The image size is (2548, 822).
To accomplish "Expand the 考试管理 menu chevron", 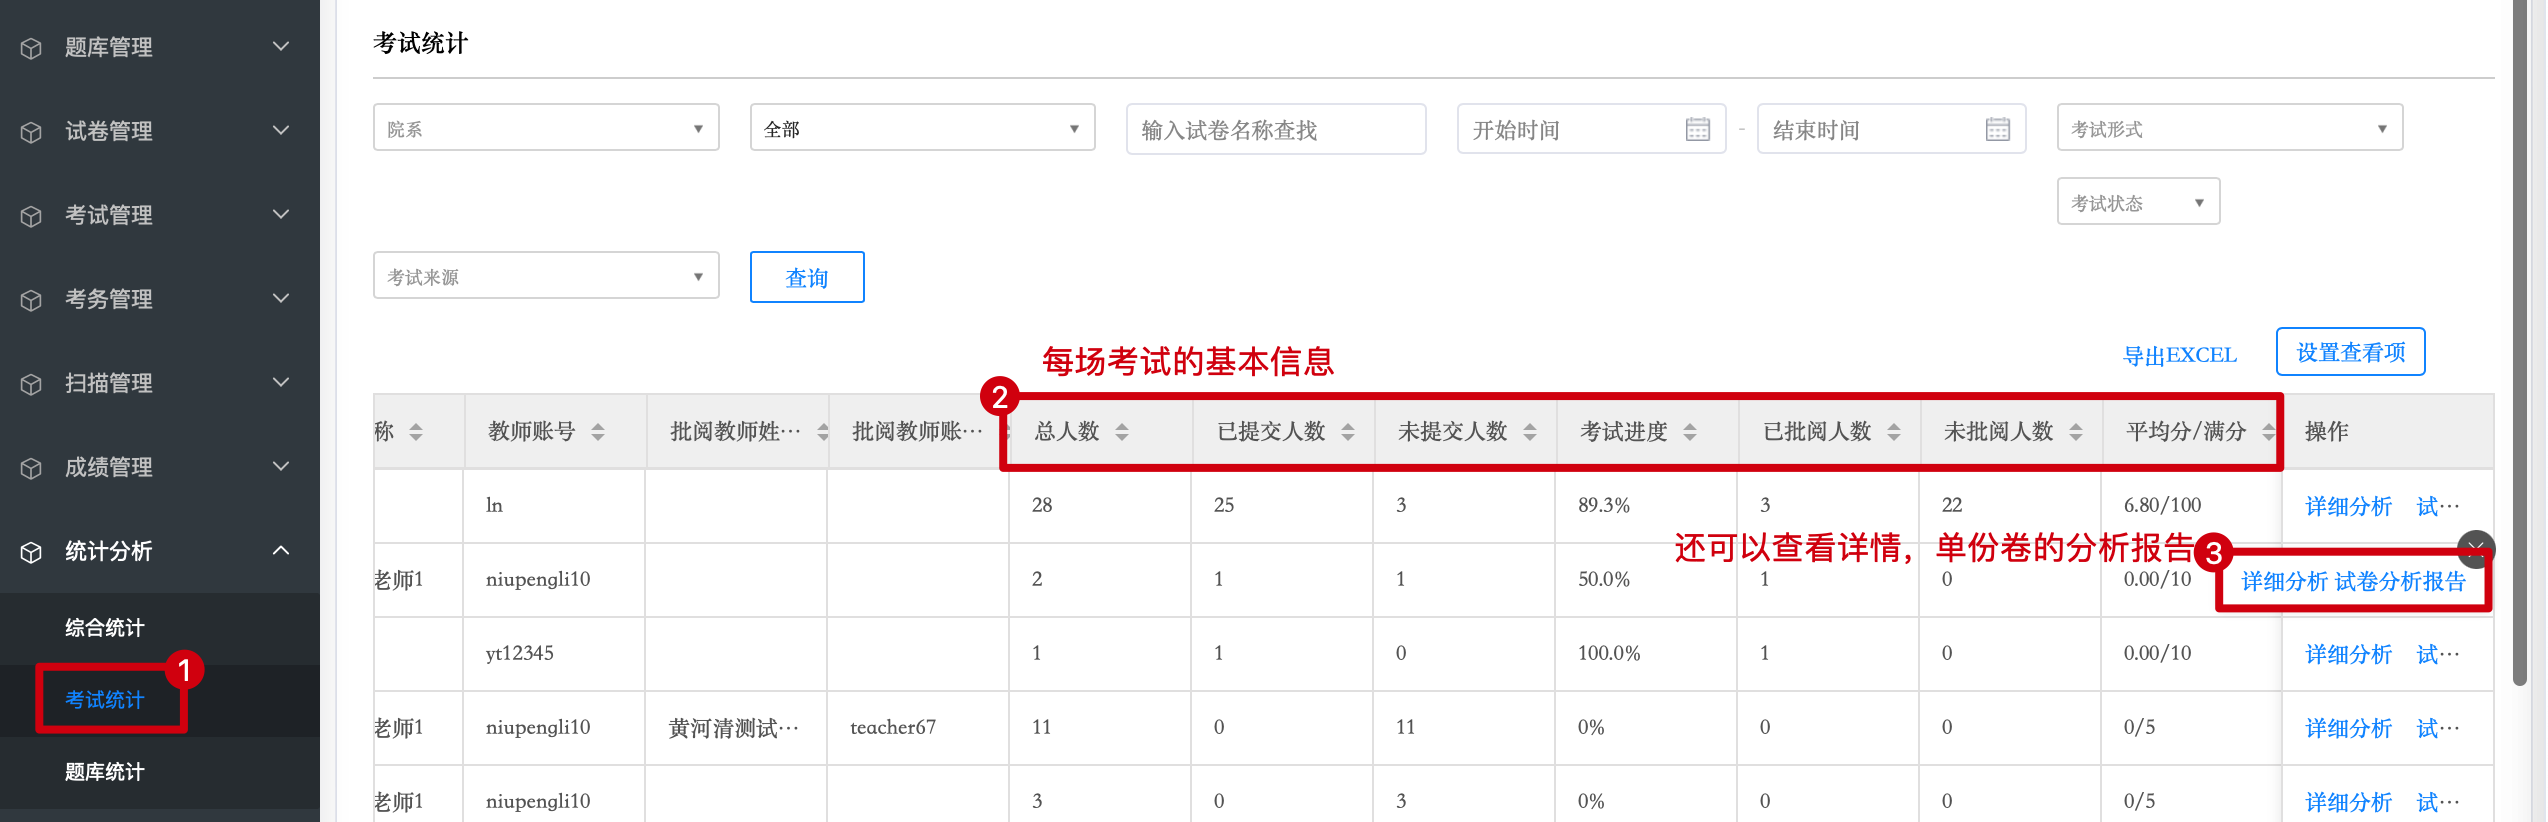I will pyautogui.click(x=281, y=214).
